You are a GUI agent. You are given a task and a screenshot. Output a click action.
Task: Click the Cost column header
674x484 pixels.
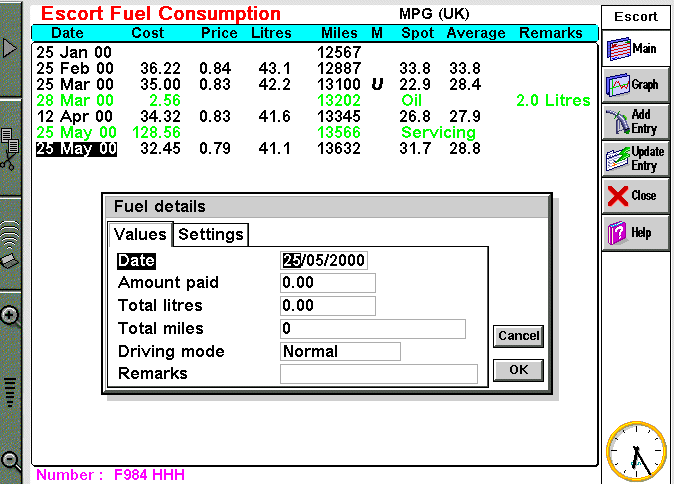click(147, 33)
